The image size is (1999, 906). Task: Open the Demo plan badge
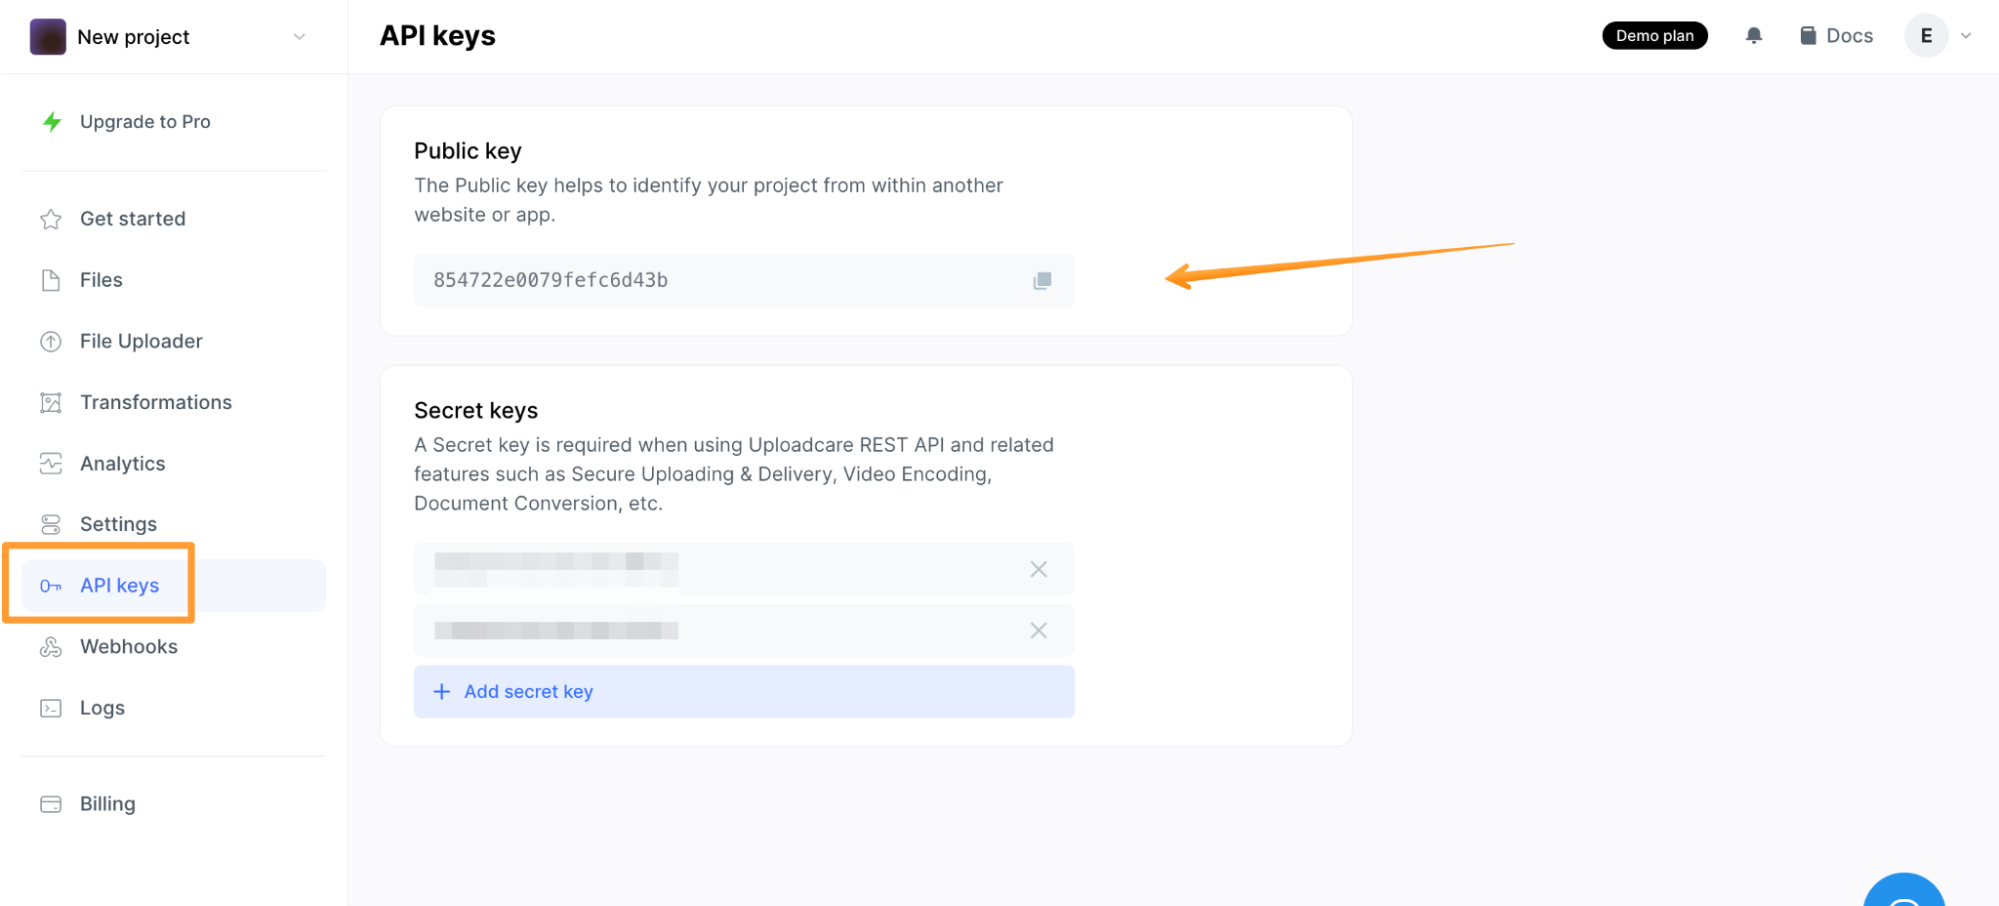point(1654,35)
